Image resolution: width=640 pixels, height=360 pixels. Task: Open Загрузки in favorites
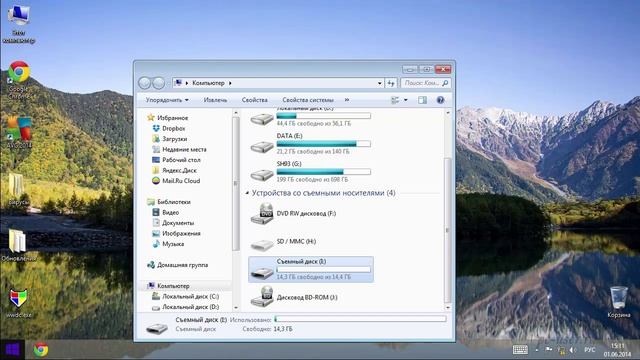(x=170, y=139)
